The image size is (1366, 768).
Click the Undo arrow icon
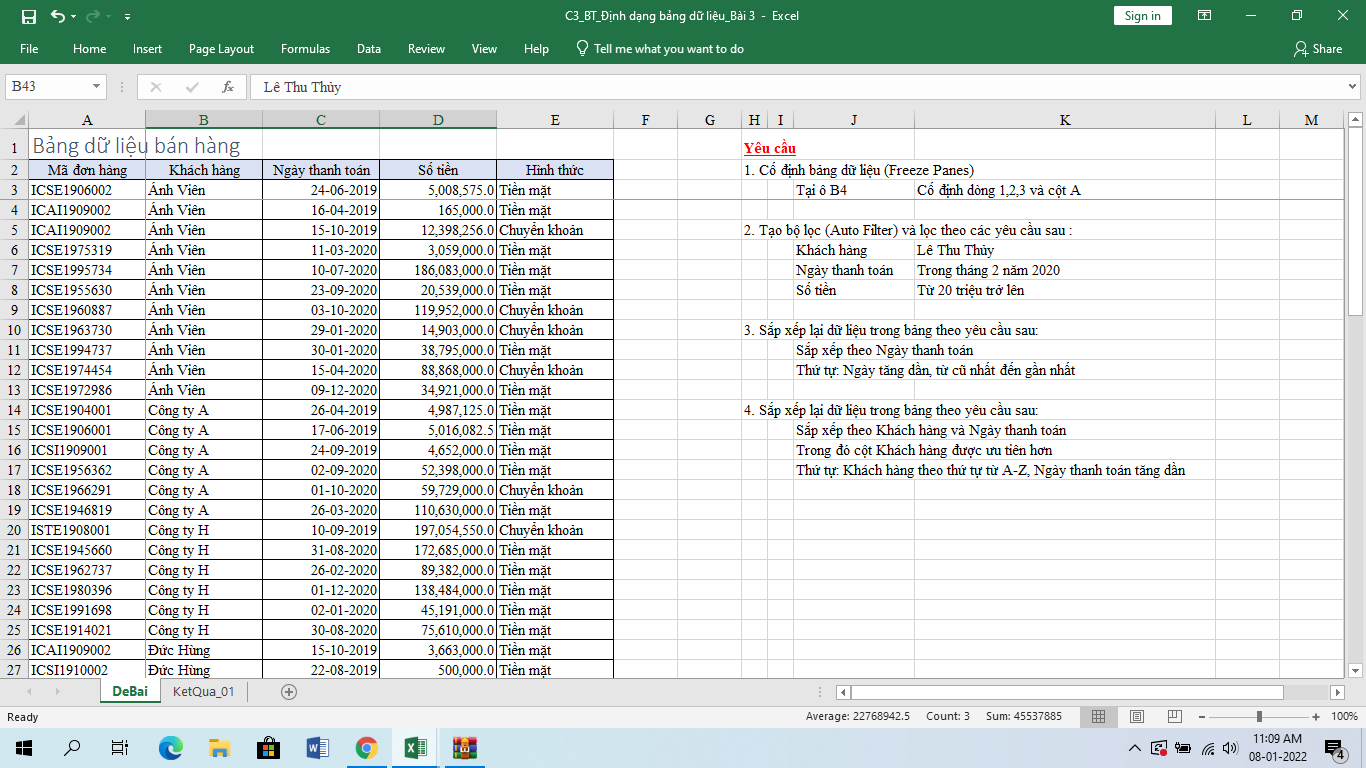58,16
